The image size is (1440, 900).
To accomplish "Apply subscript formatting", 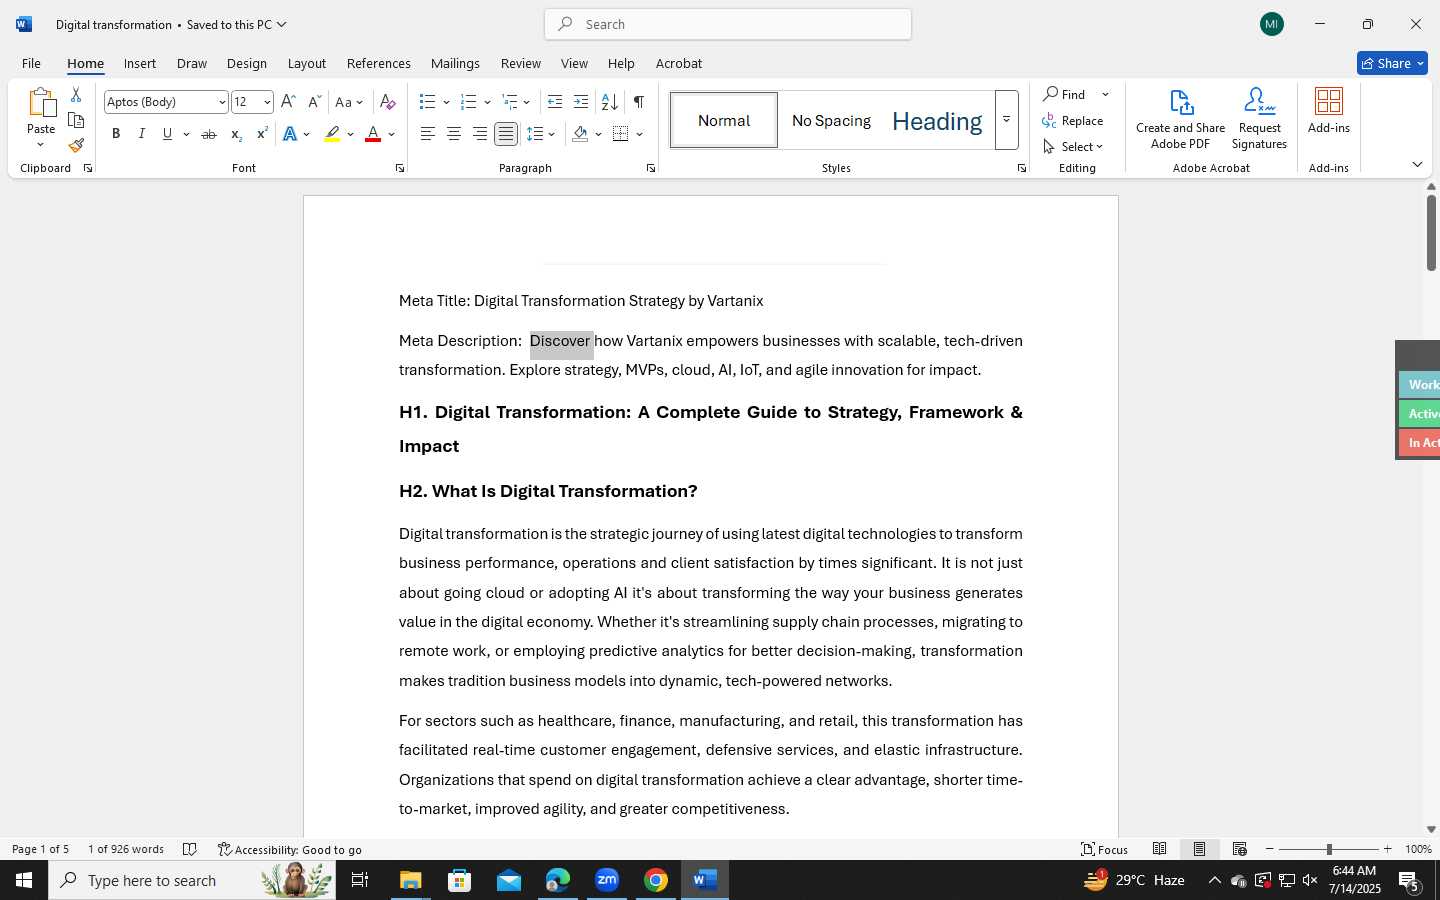I will [x=236, y=134].
